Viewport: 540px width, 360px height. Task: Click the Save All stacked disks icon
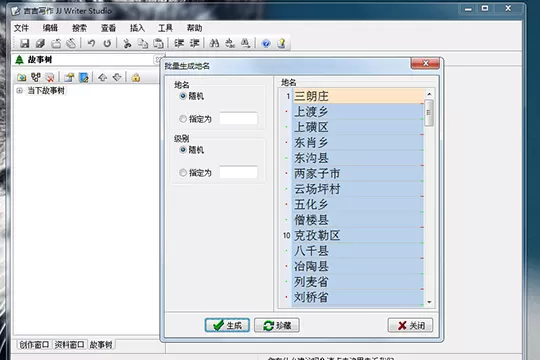(x=40, y=43)
